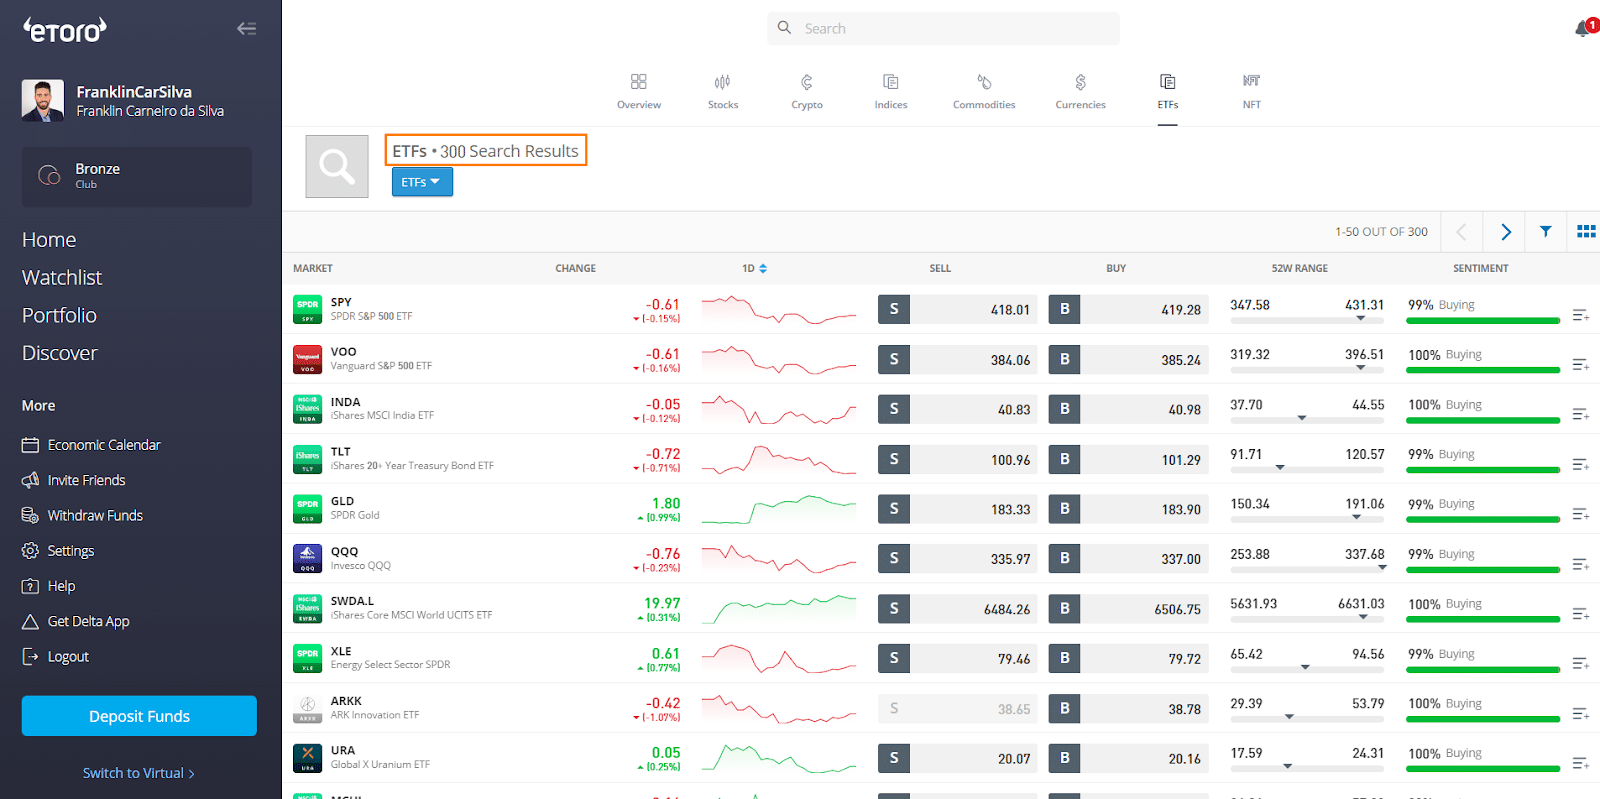Select the ETFs tab
The height and width of the screenshot is (799, 1600).
1168,91
